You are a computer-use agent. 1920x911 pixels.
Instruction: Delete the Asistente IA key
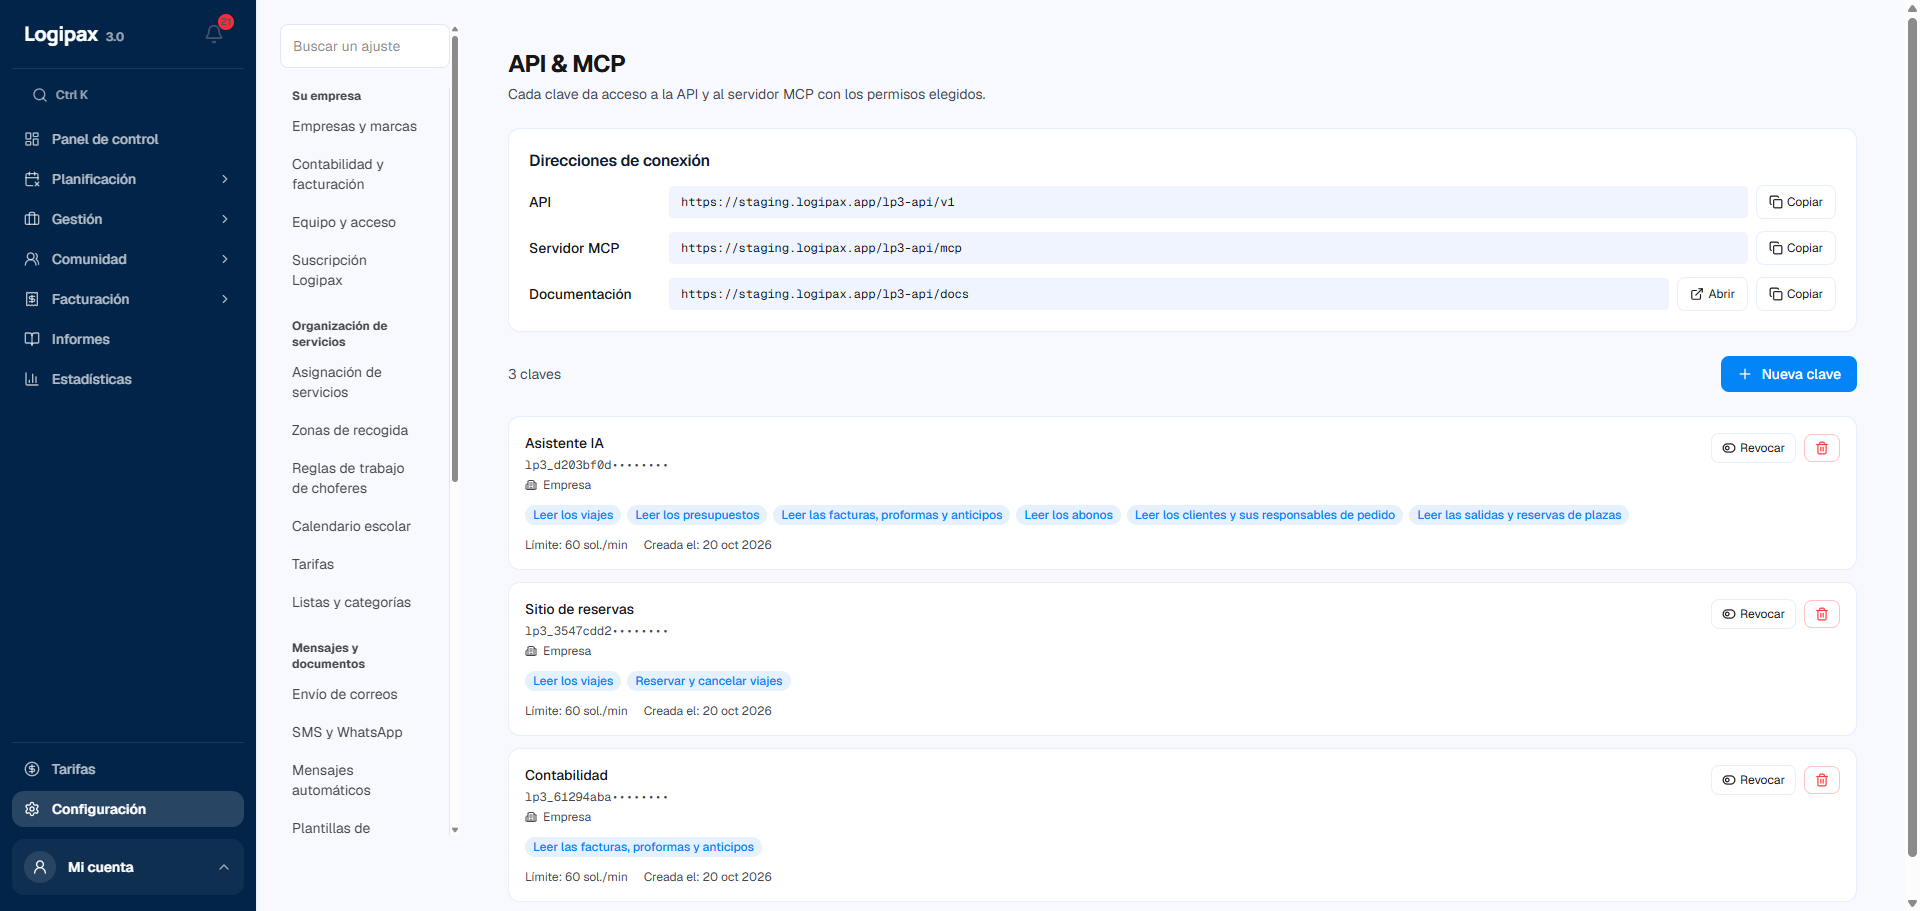click(1822, 448)
